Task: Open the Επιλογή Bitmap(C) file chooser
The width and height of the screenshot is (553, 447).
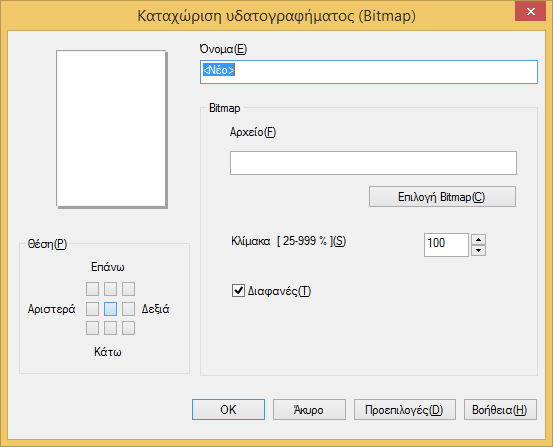Action: tap(442, 197)
